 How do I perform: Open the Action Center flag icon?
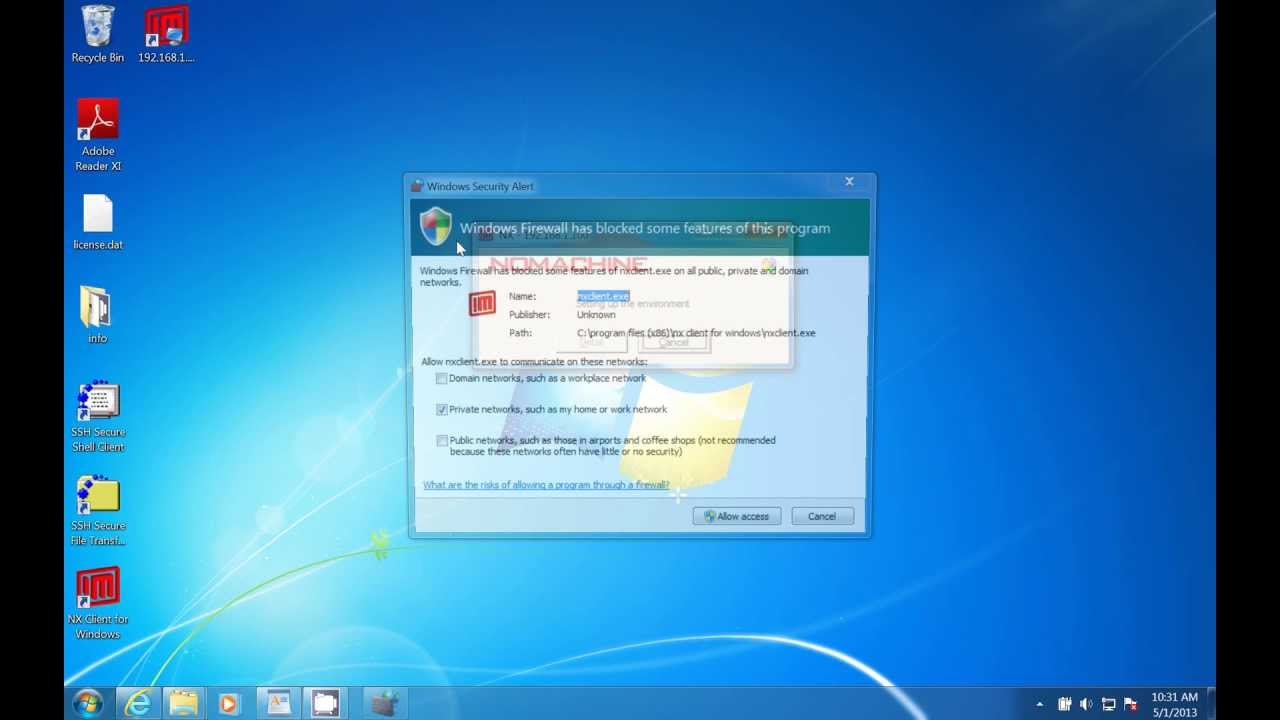(x=1130, y=704)
